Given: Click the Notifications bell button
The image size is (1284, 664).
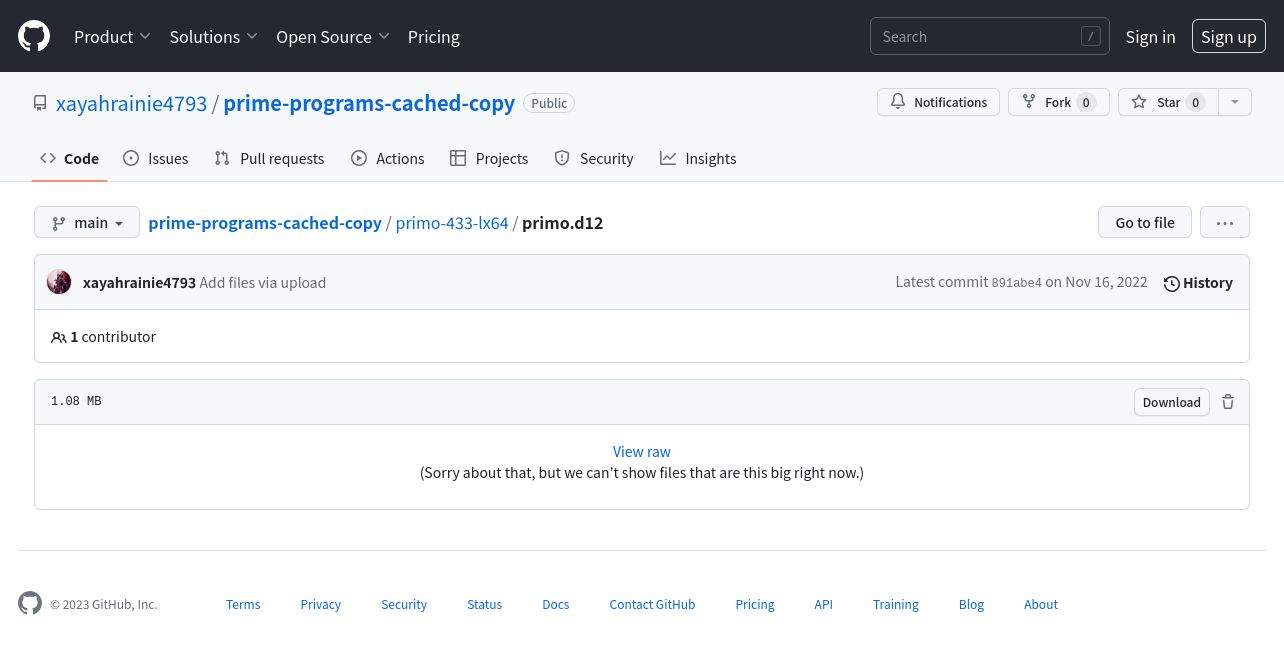Looking at the screenshot, I should [938, 102].
